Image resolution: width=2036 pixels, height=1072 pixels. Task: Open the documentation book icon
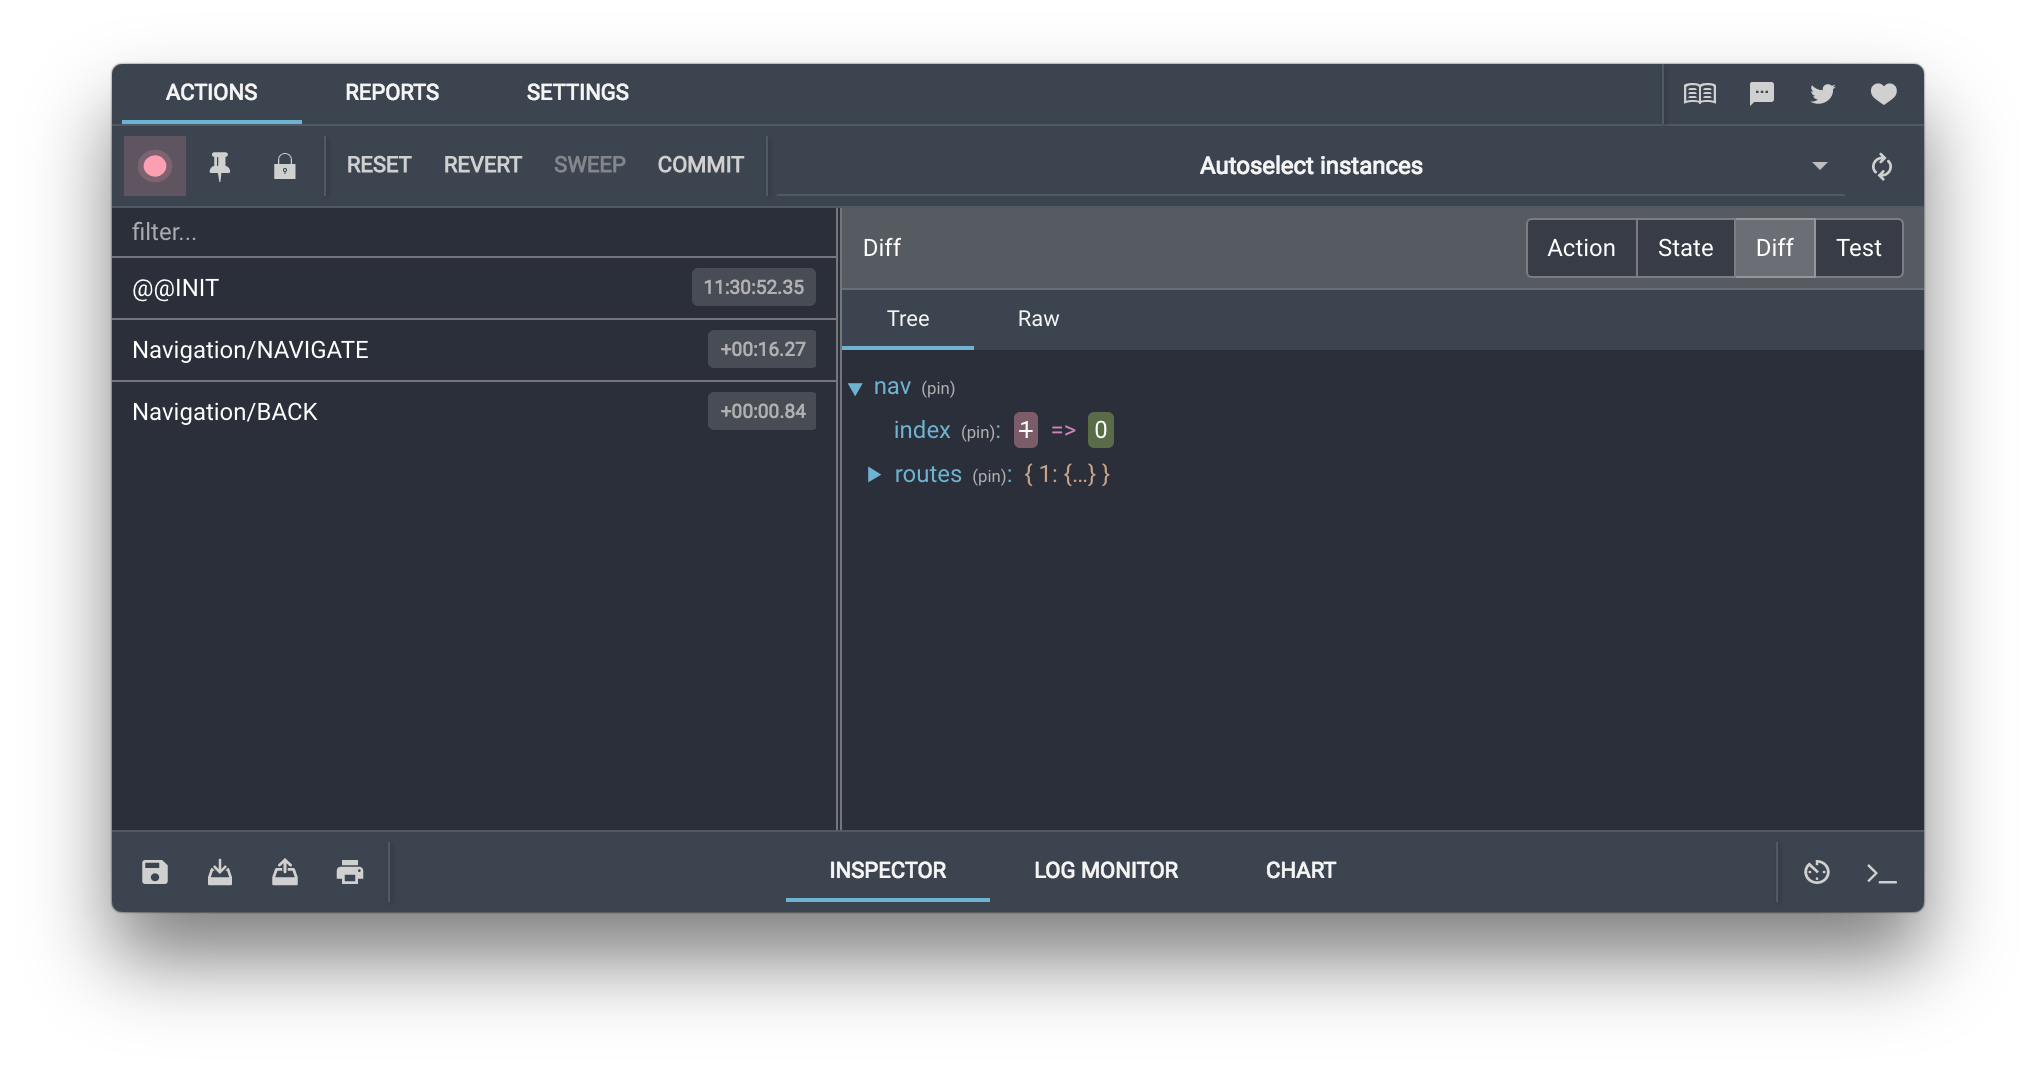click(1701, 93)
